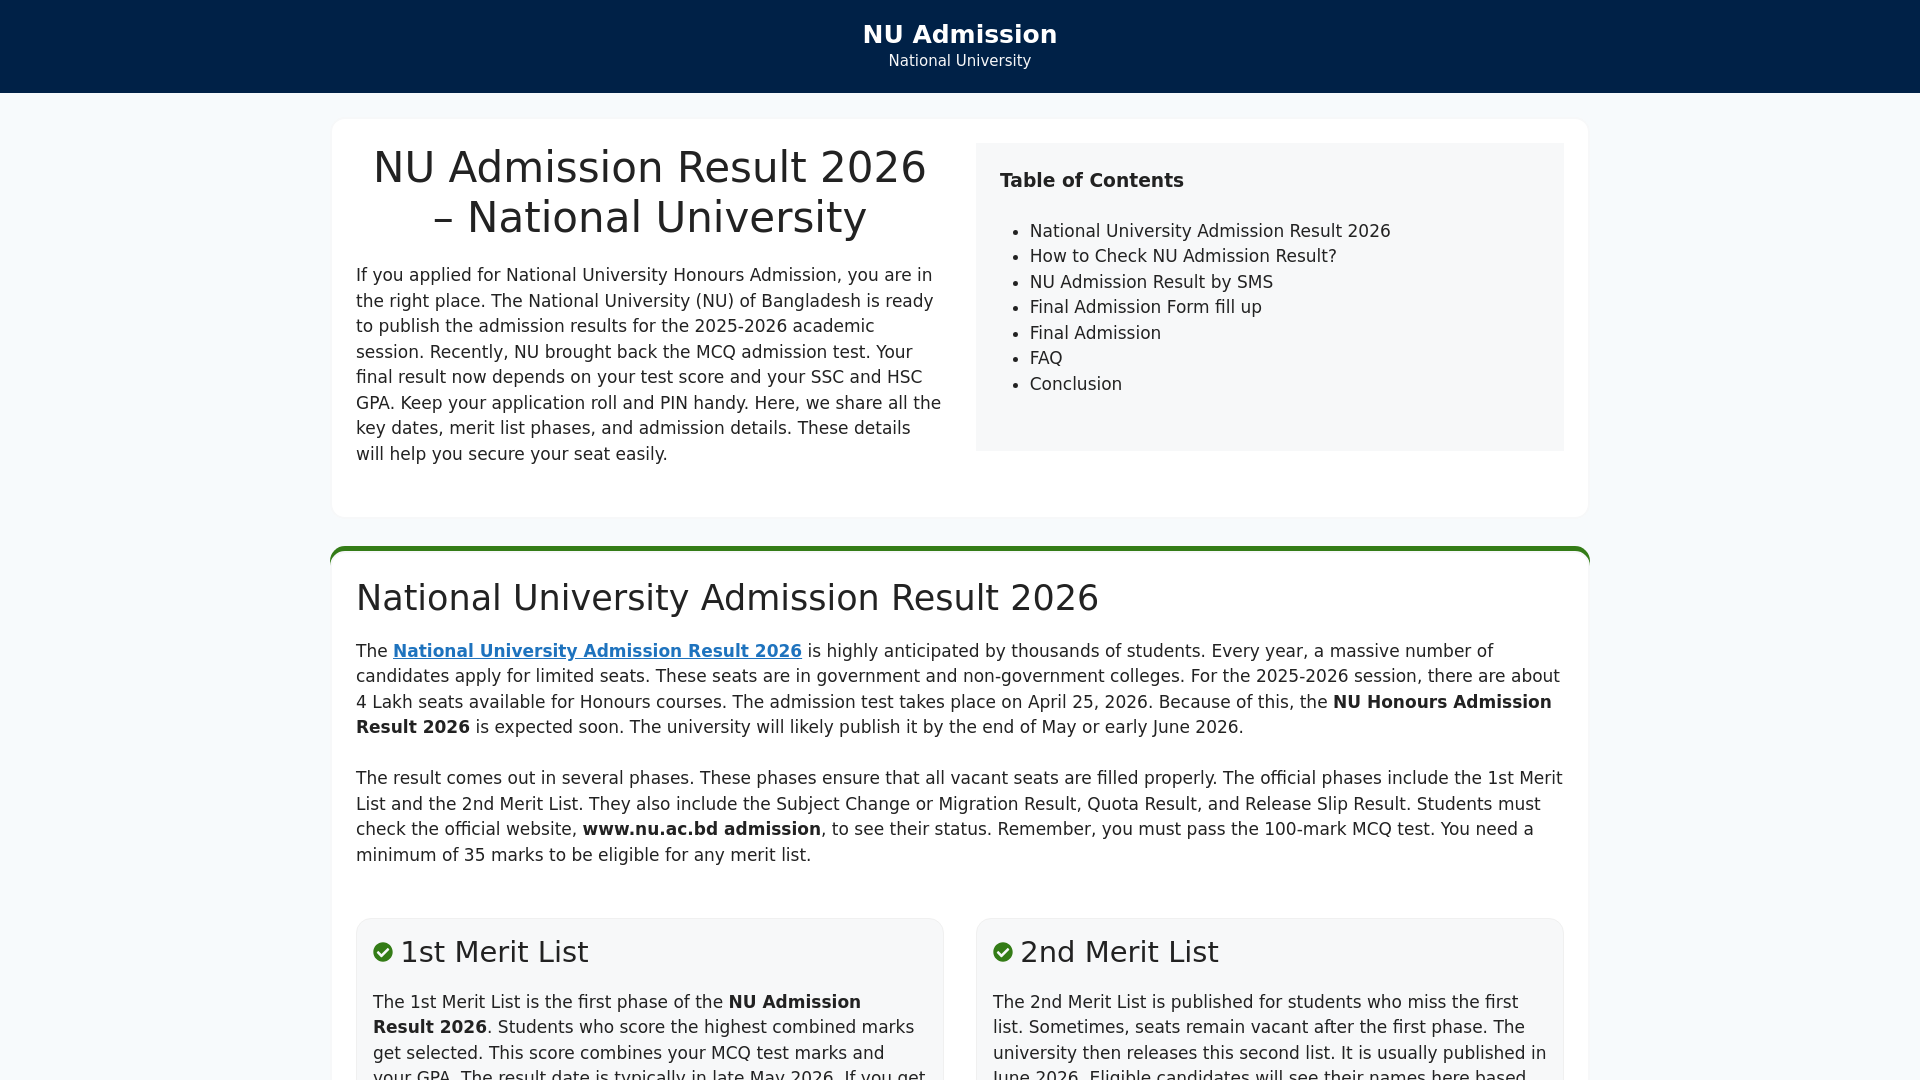Follow the blue 'National University Admission Result 2026' hyperlink
Image resolution: width=1920 pixels, height=1080 pixels.
coord(597,651)
